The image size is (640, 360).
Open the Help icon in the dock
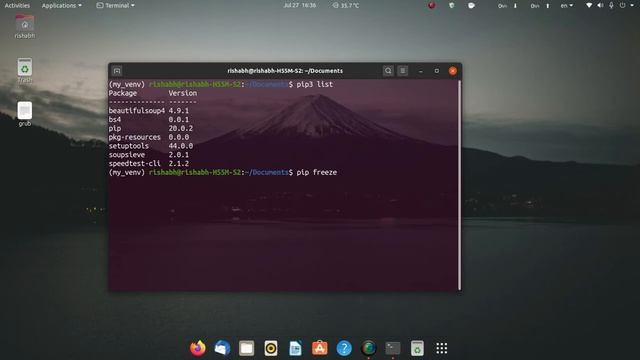tap(344, 348)
